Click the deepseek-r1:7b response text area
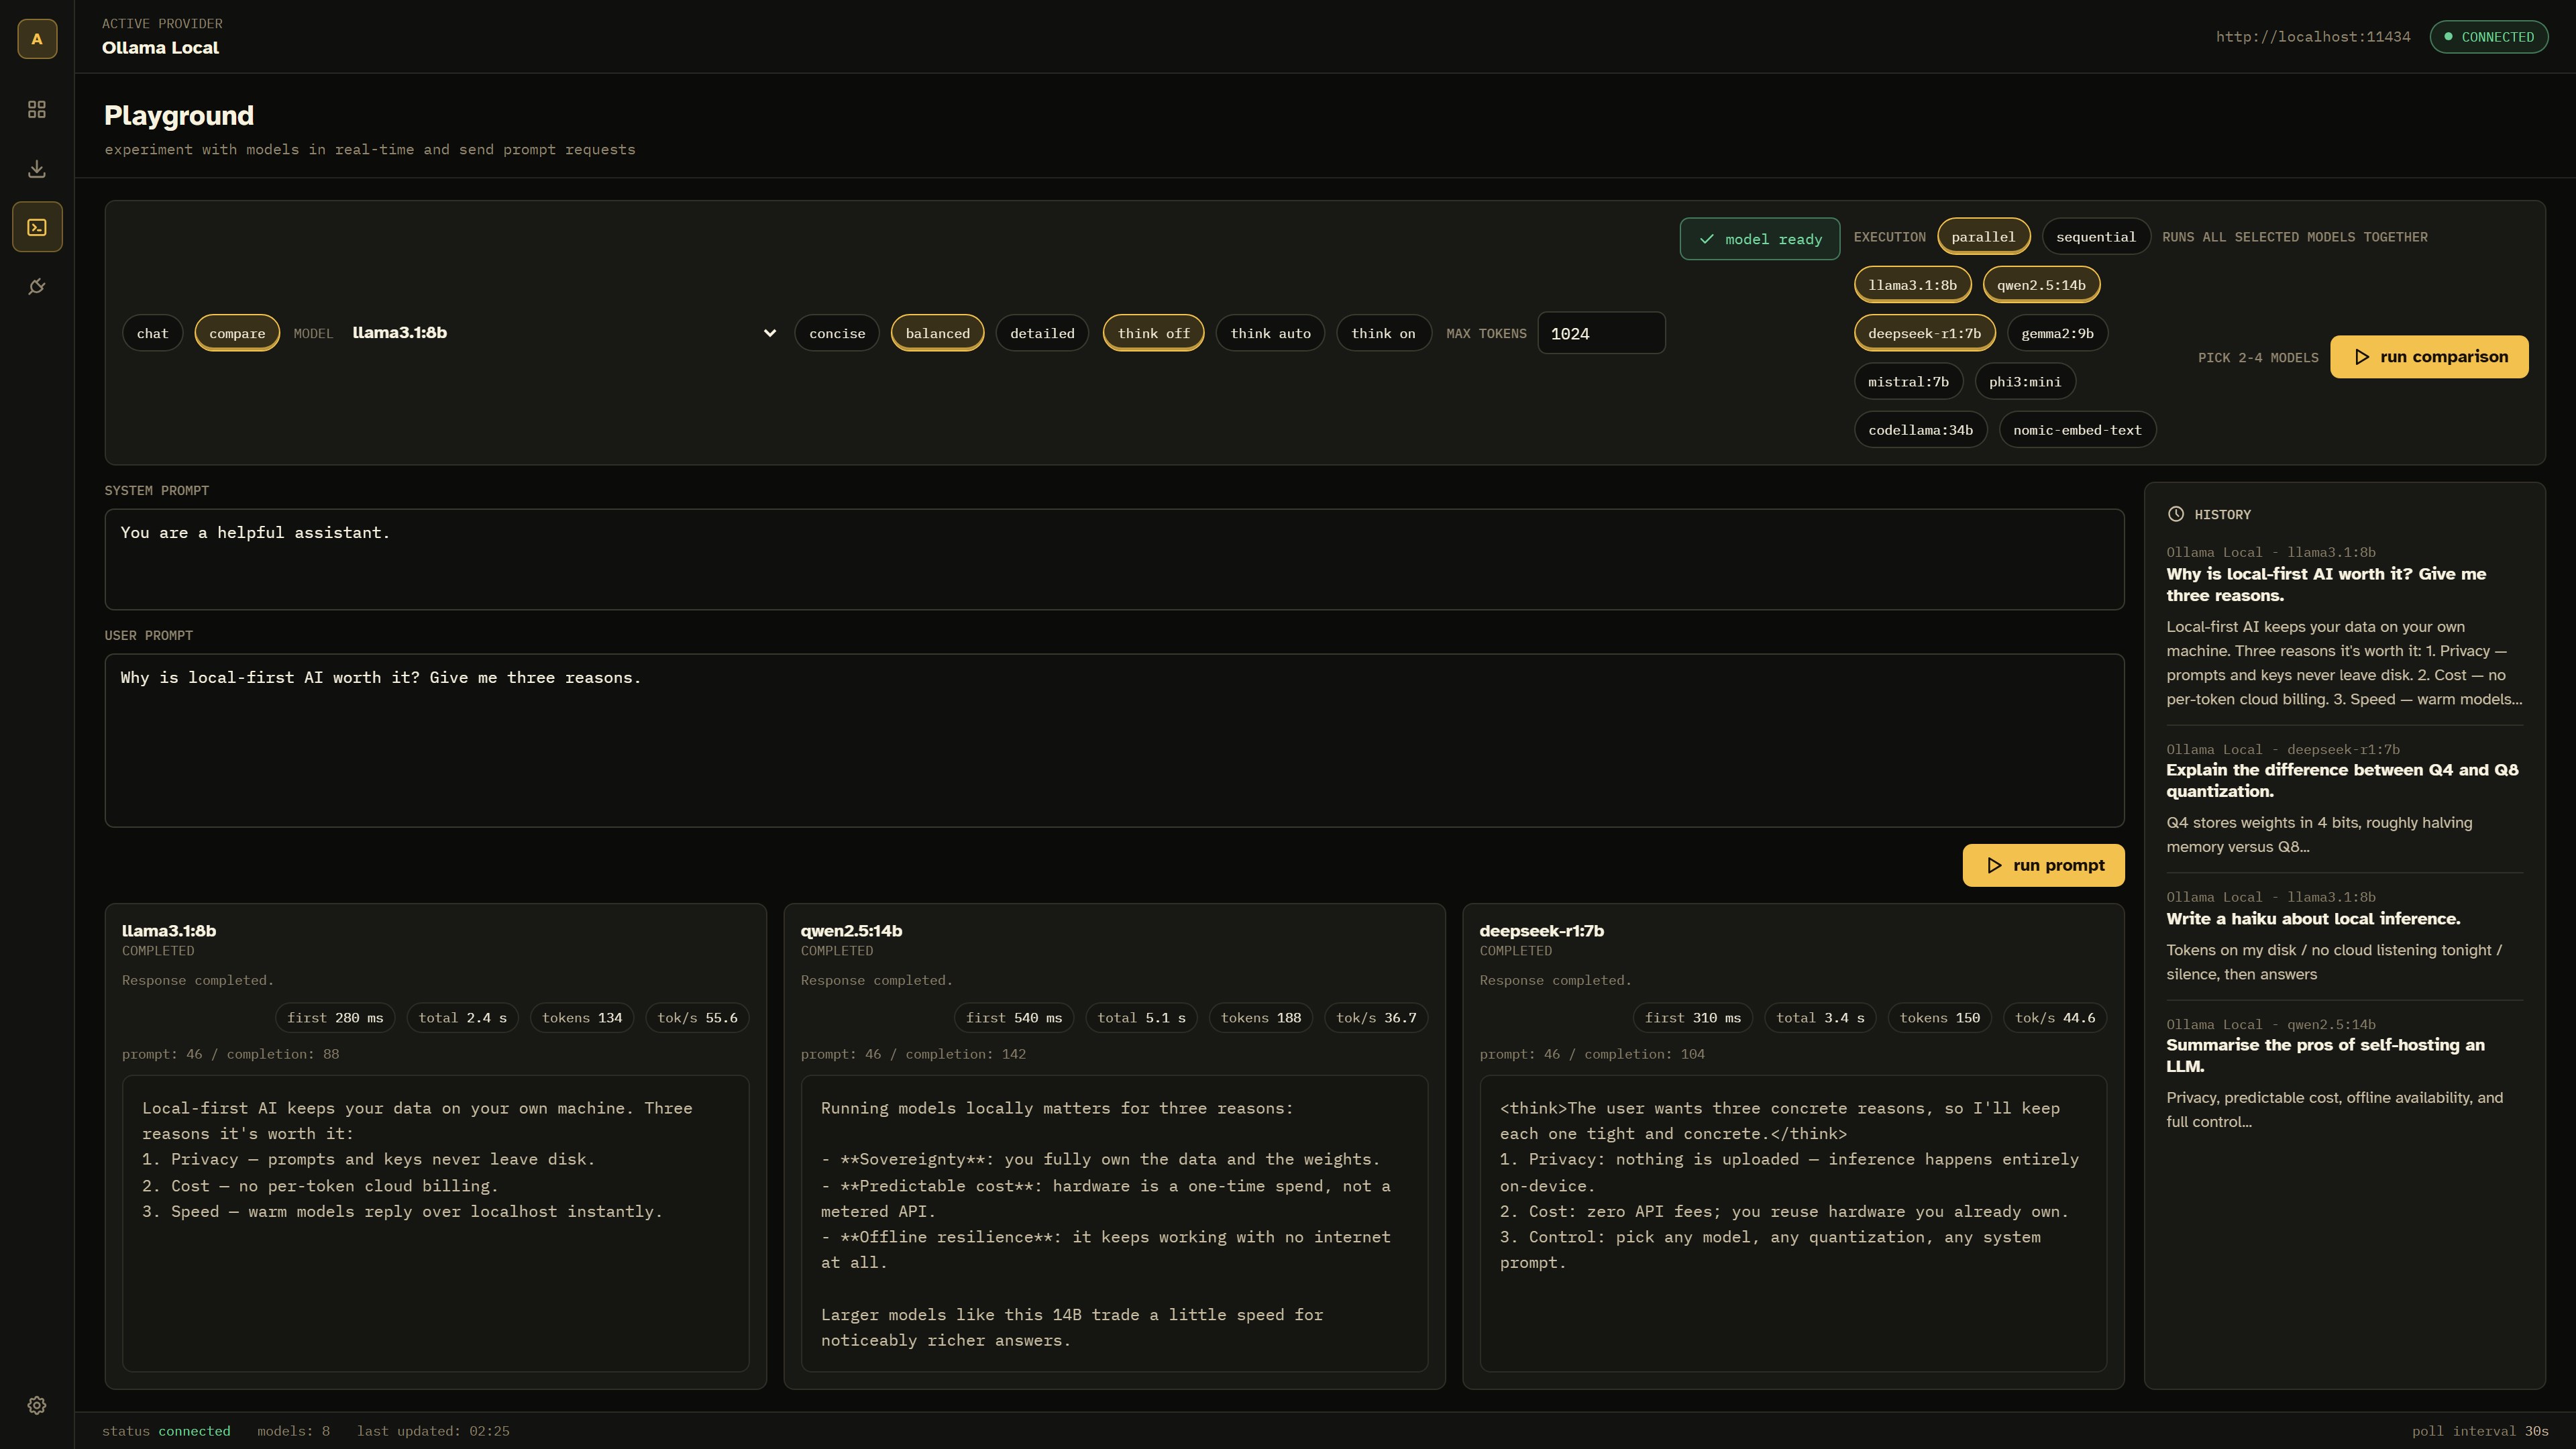 click(x=1793, y=1223)
